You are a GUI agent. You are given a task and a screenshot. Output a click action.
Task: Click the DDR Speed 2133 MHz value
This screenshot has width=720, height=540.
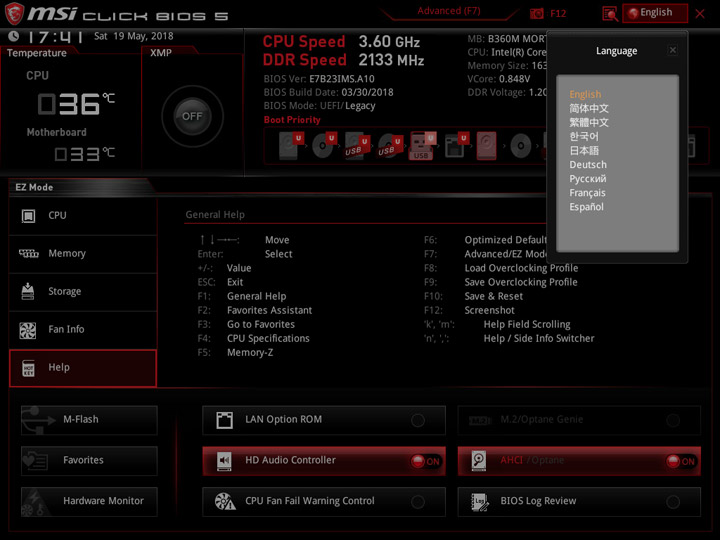point(391,60)
